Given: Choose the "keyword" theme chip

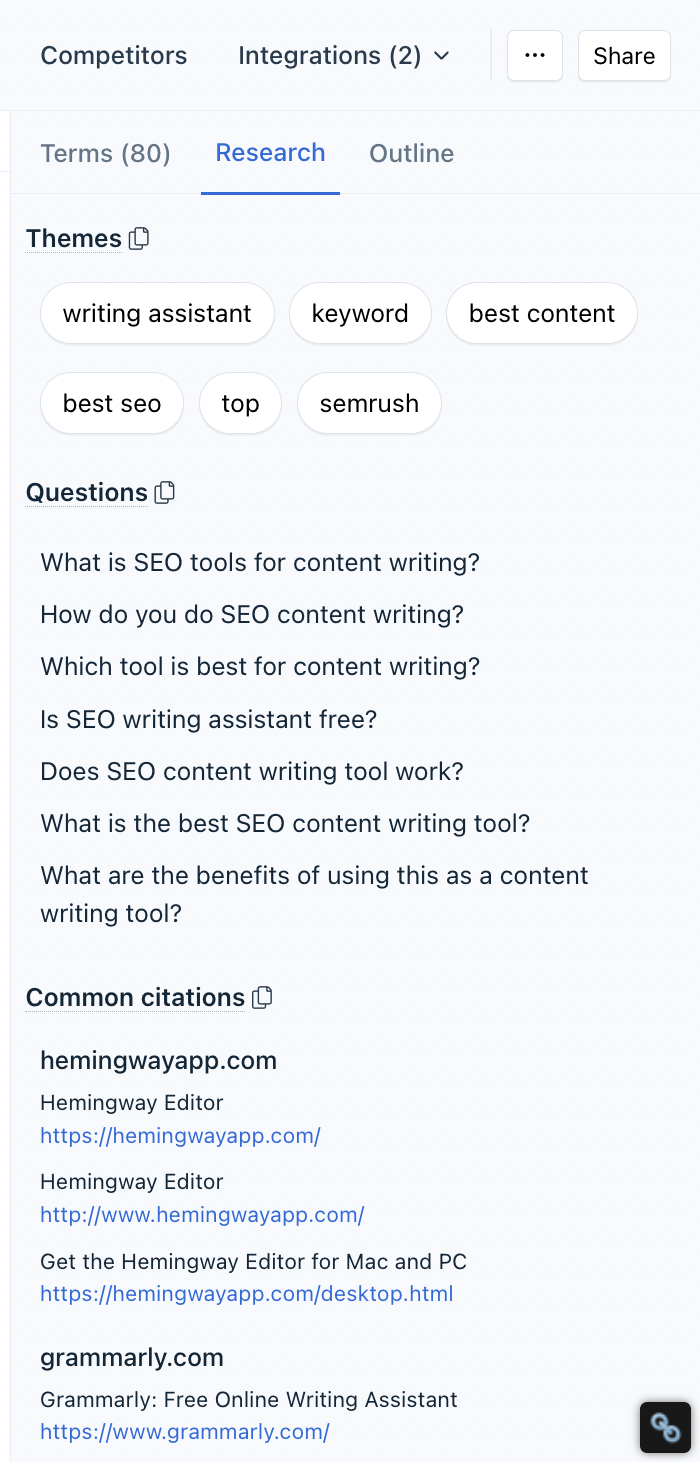Looking at the screenshot, I should [360, 314].
